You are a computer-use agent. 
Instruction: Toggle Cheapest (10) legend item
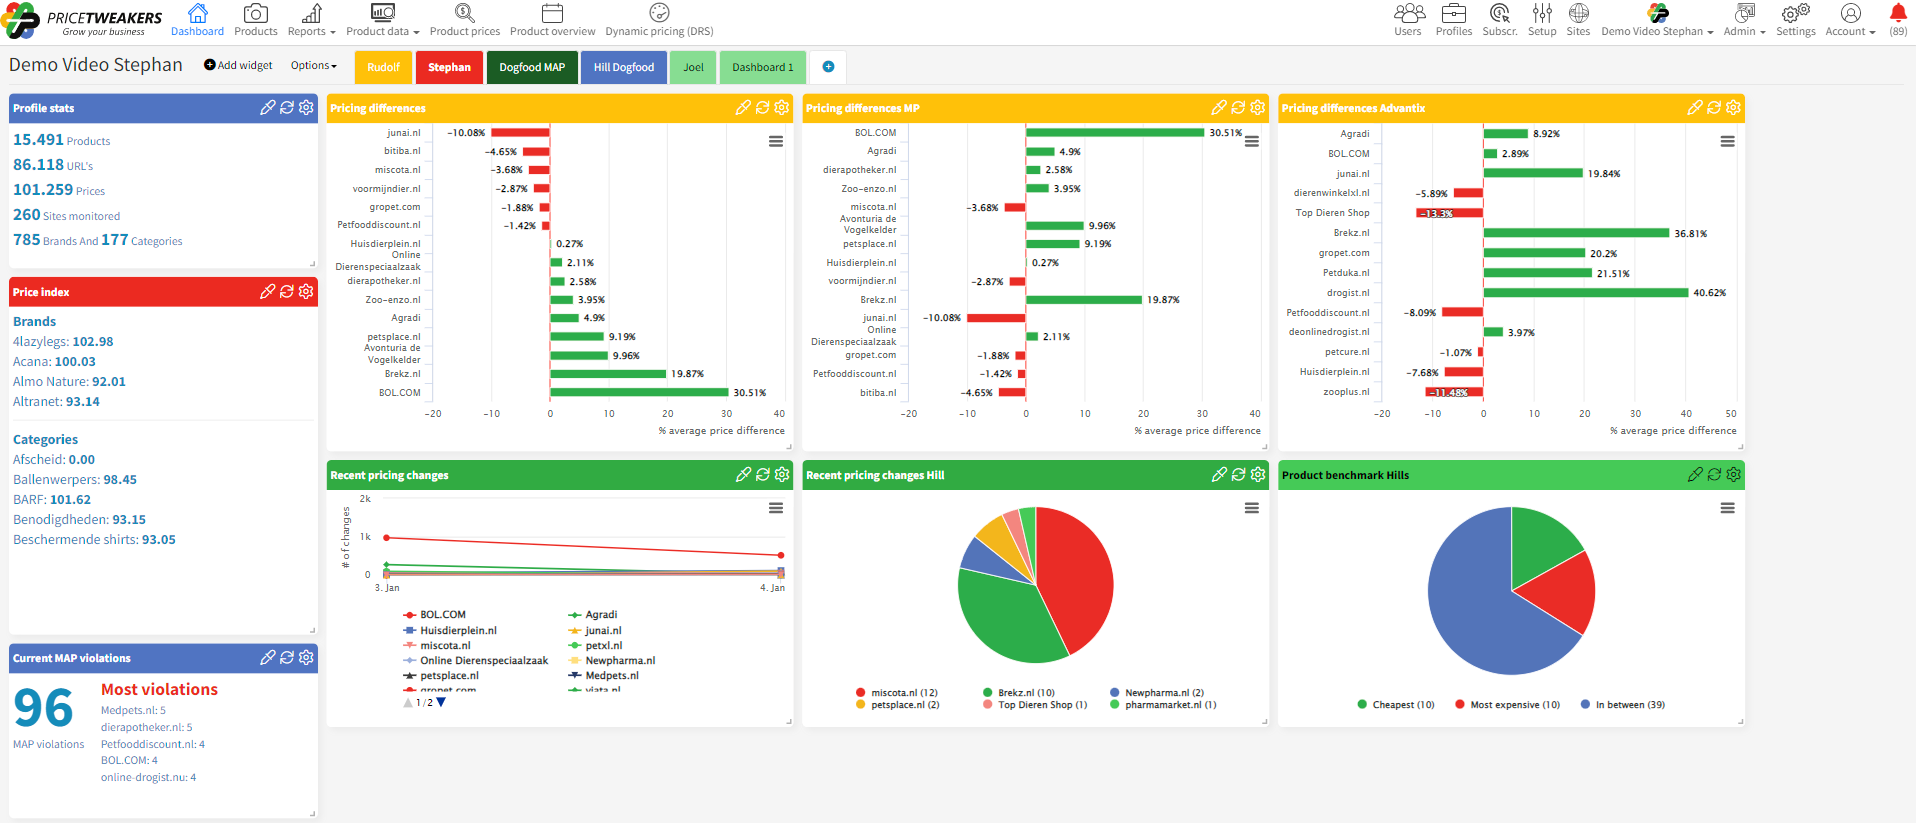(1396, 705)
